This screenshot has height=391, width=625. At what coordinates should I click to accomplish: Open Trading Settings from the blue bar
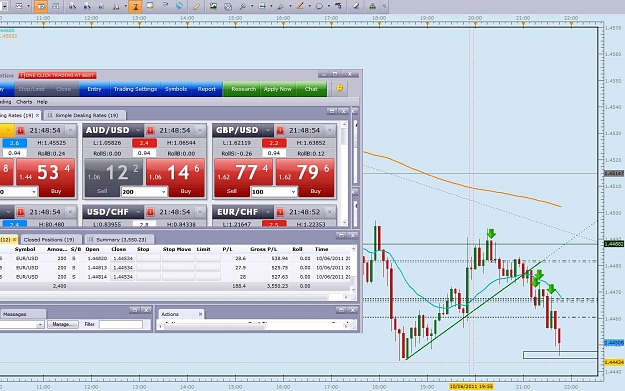[x=135, y=89]
